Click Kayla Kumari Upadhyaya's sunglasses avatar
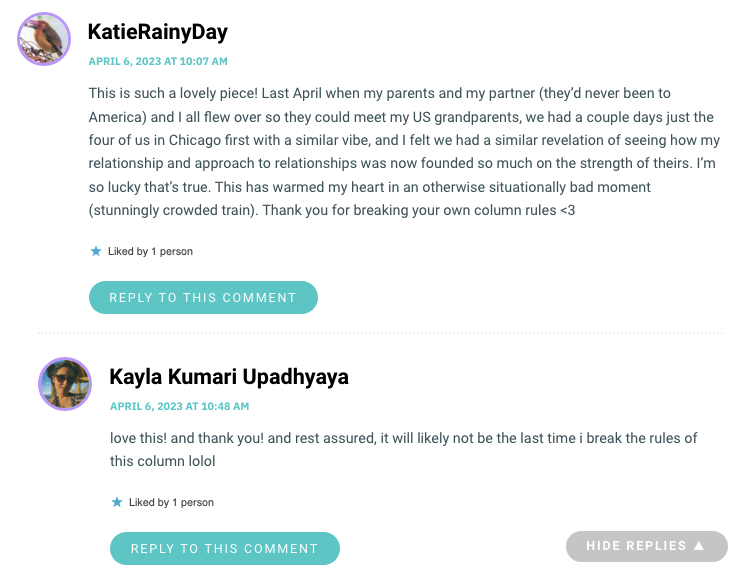Viewport: 744px width, 576px height. point(65,384)
